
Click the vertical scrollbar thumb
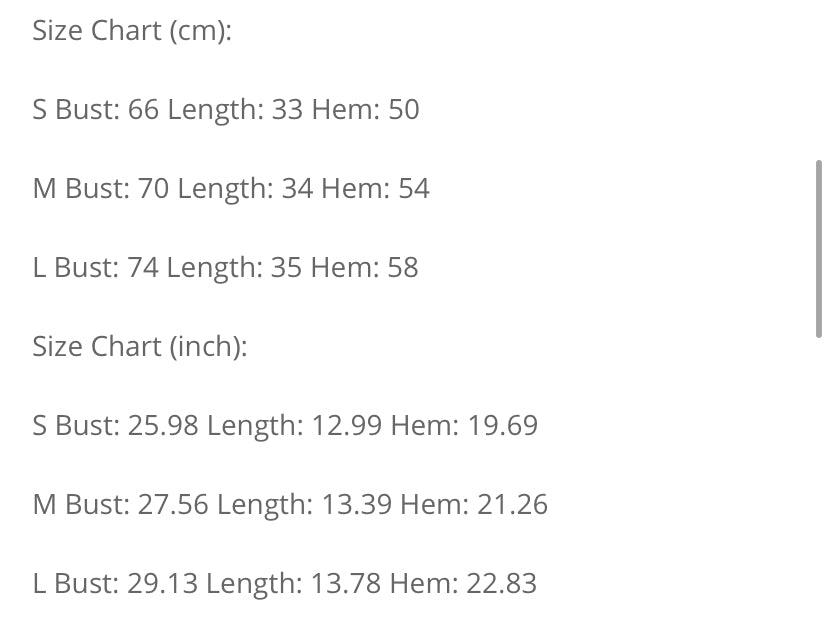[x=819, y=248]
